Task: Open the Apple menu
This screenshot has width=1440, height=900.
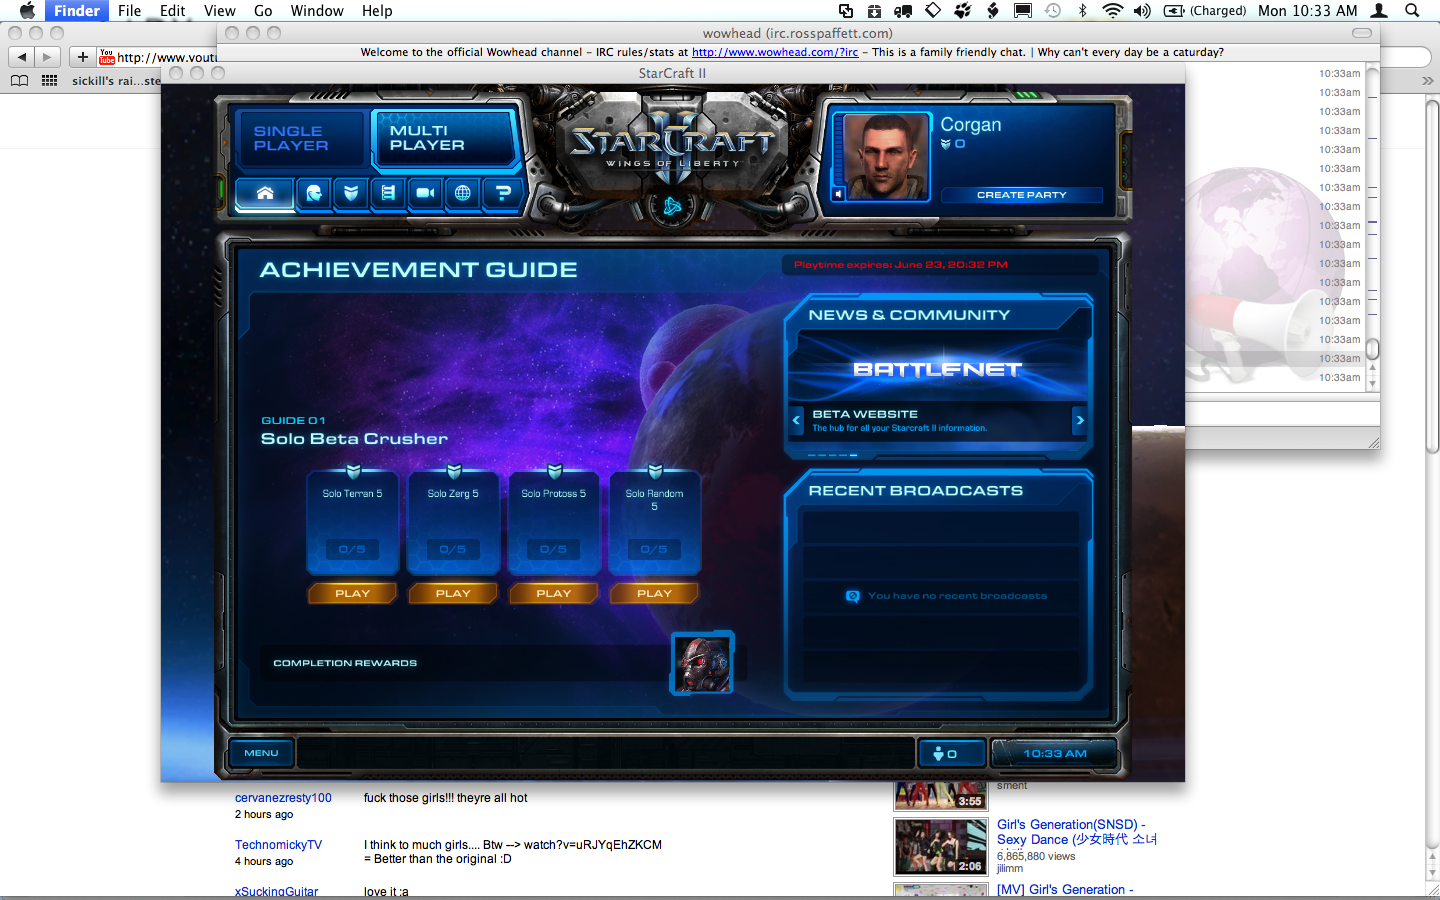Action: pos(27,11)
